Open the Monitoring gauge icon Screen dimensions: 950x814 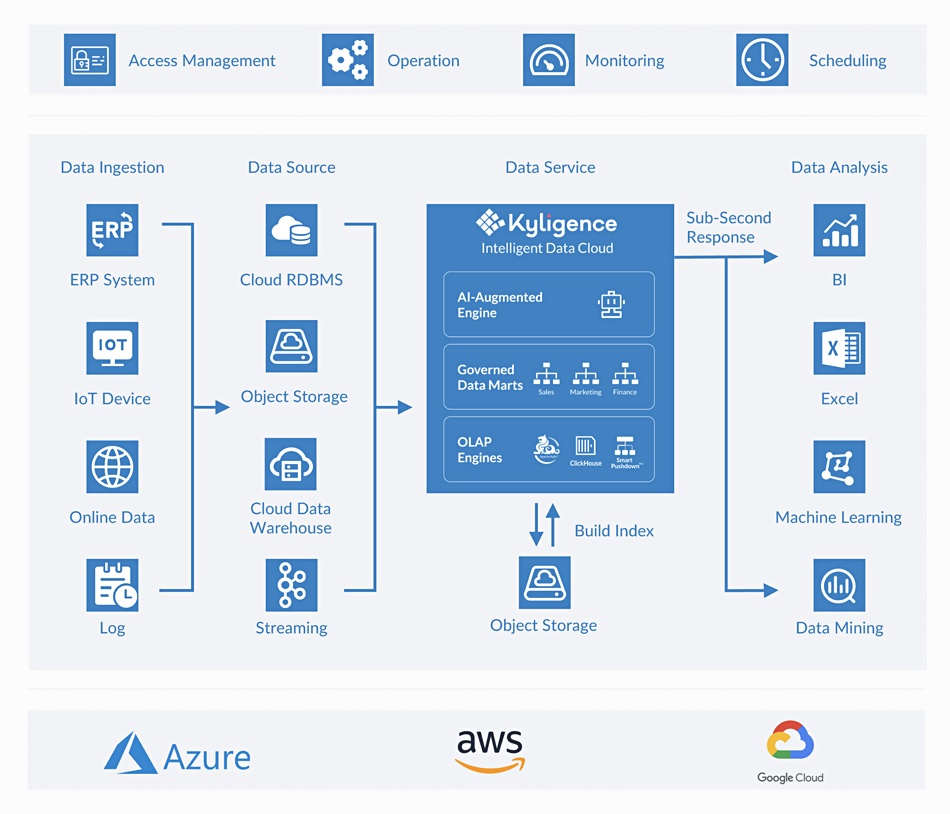(549, 60)
